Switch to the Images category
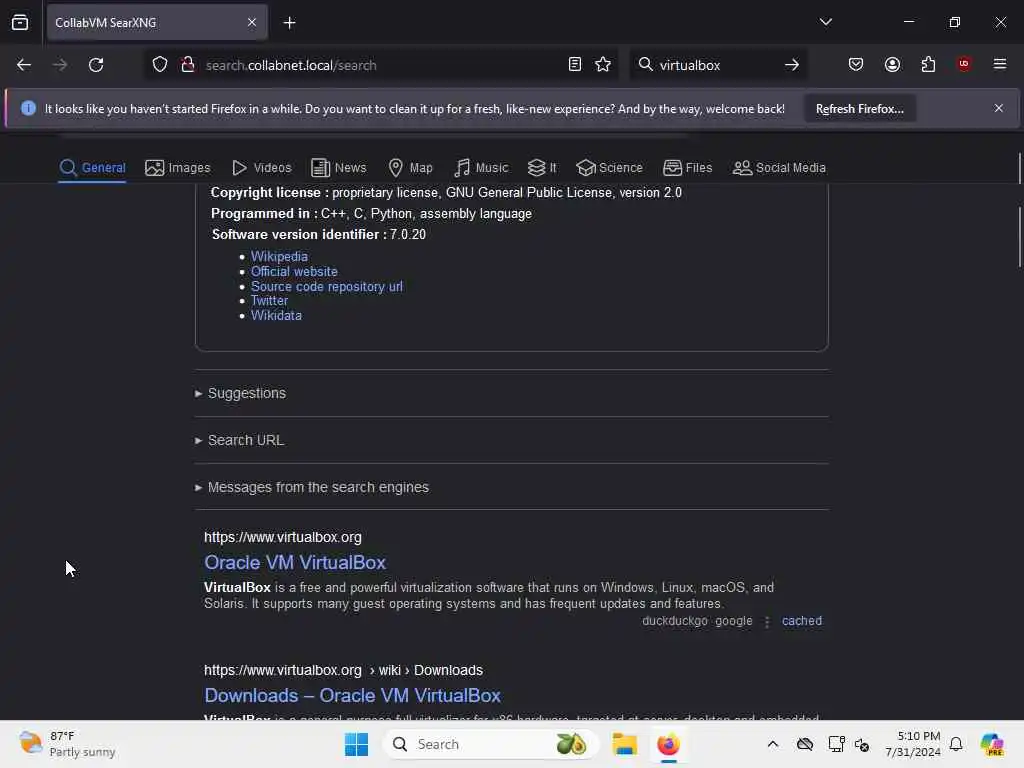This screenshot has height=768, width=1024. 178,168
